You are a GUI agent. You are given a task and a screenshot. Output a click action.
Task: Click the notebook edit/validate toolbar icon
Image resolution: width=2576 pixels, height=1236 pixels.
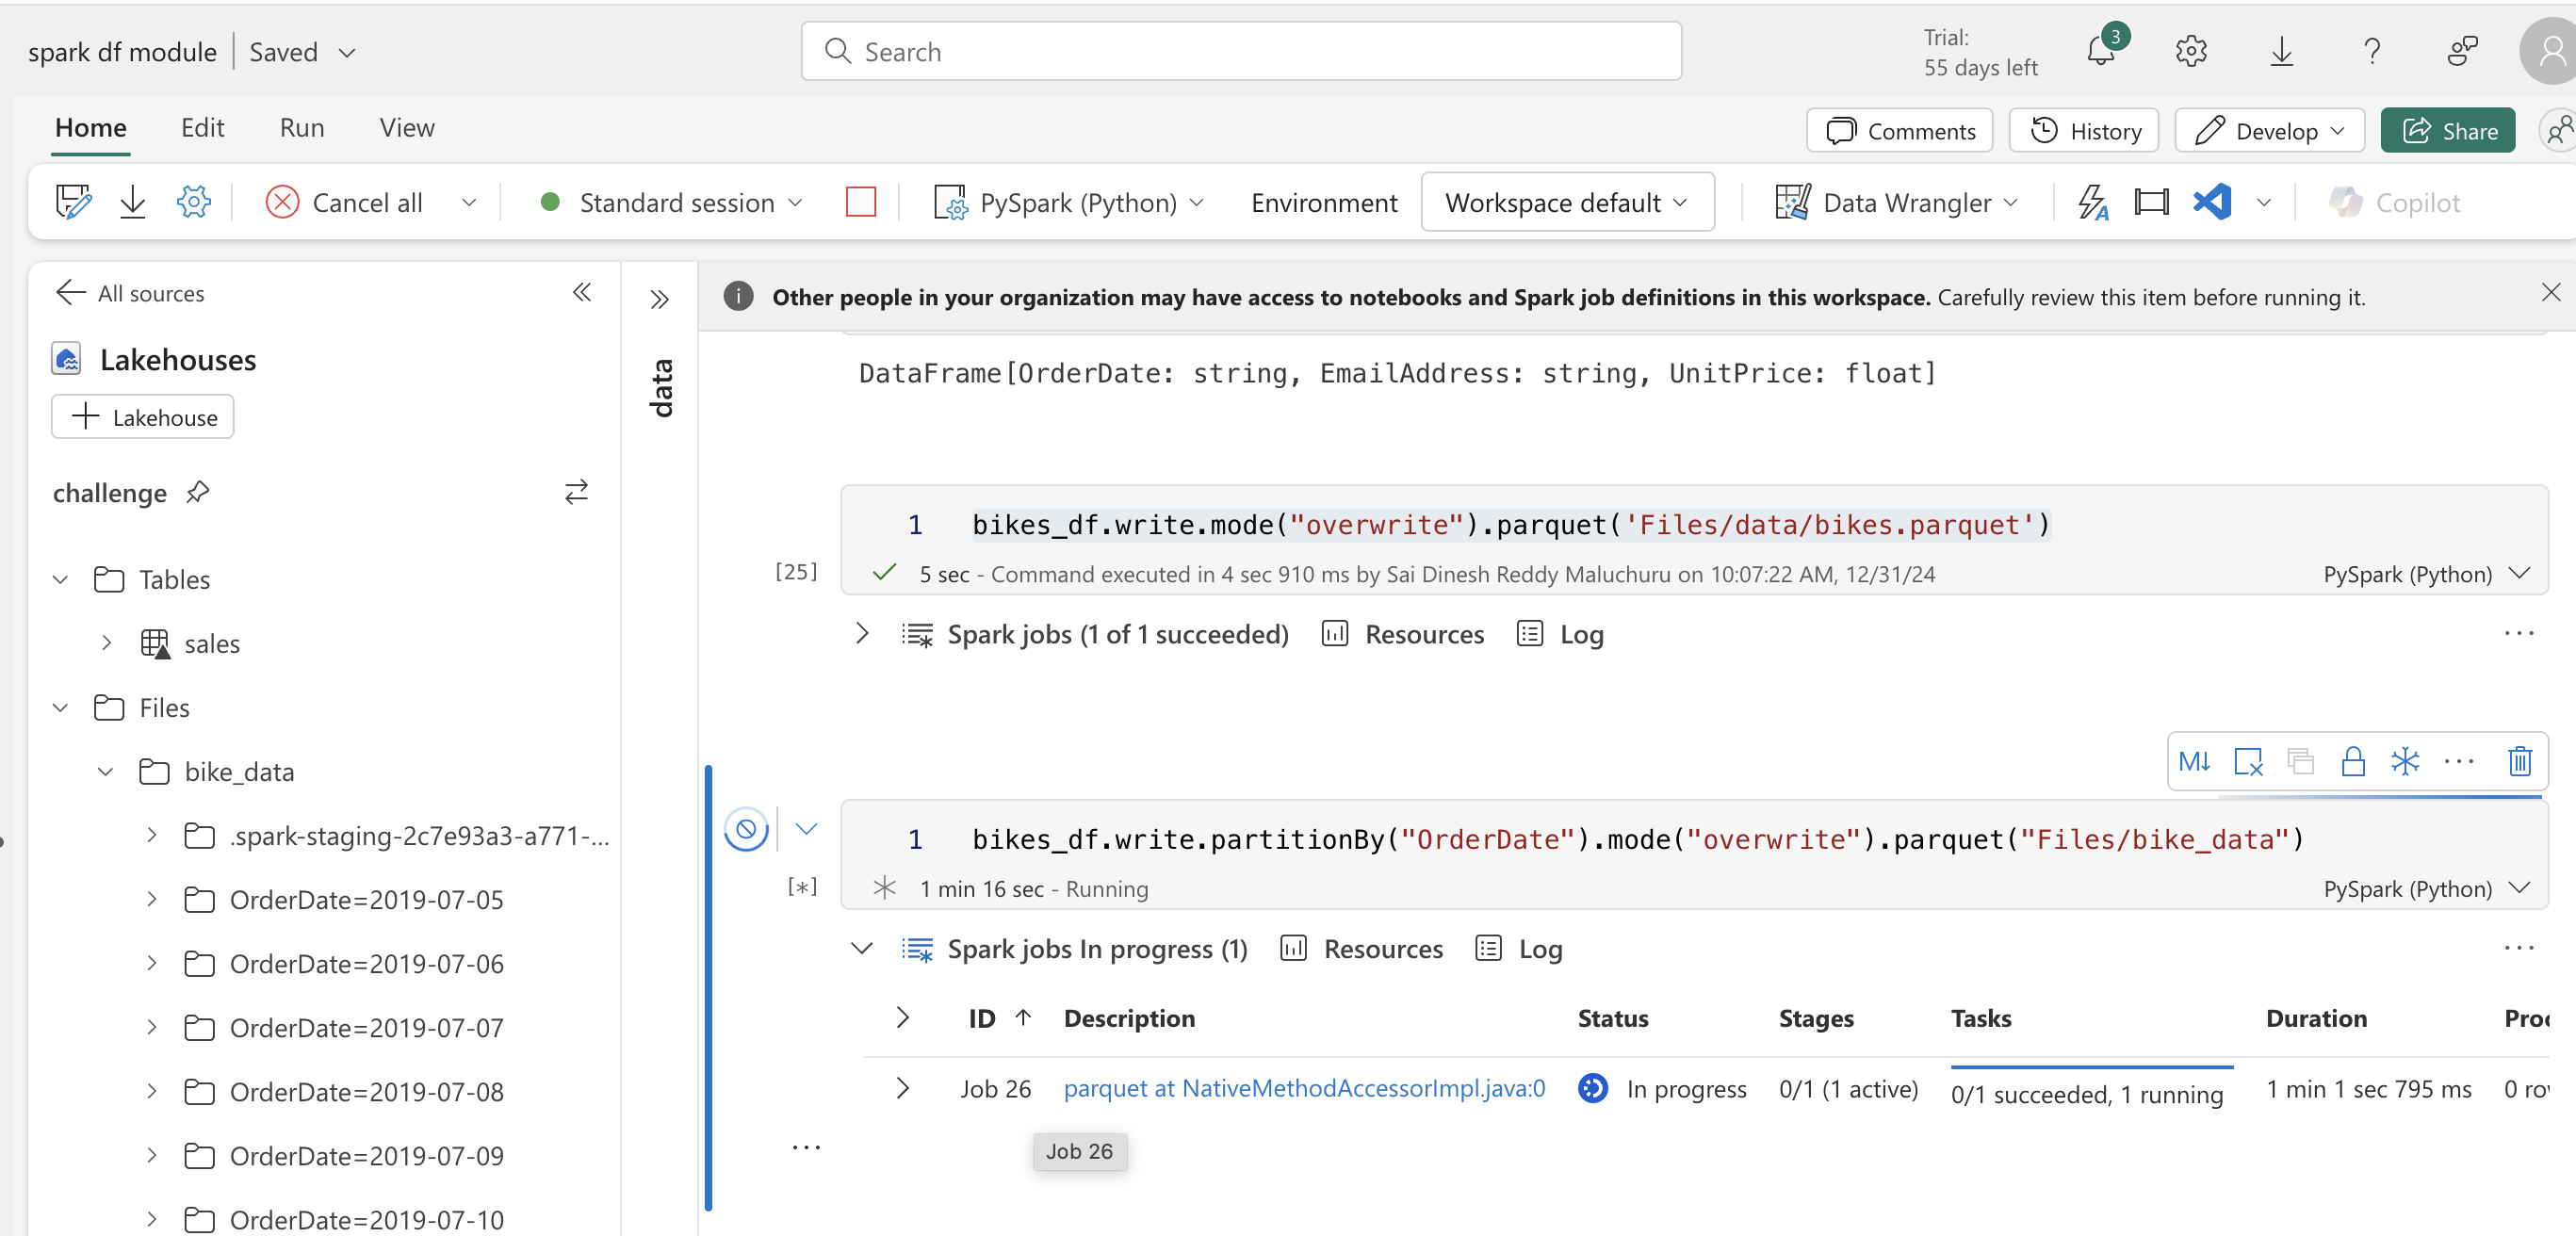pyautogui.click(x=73, y=202)
